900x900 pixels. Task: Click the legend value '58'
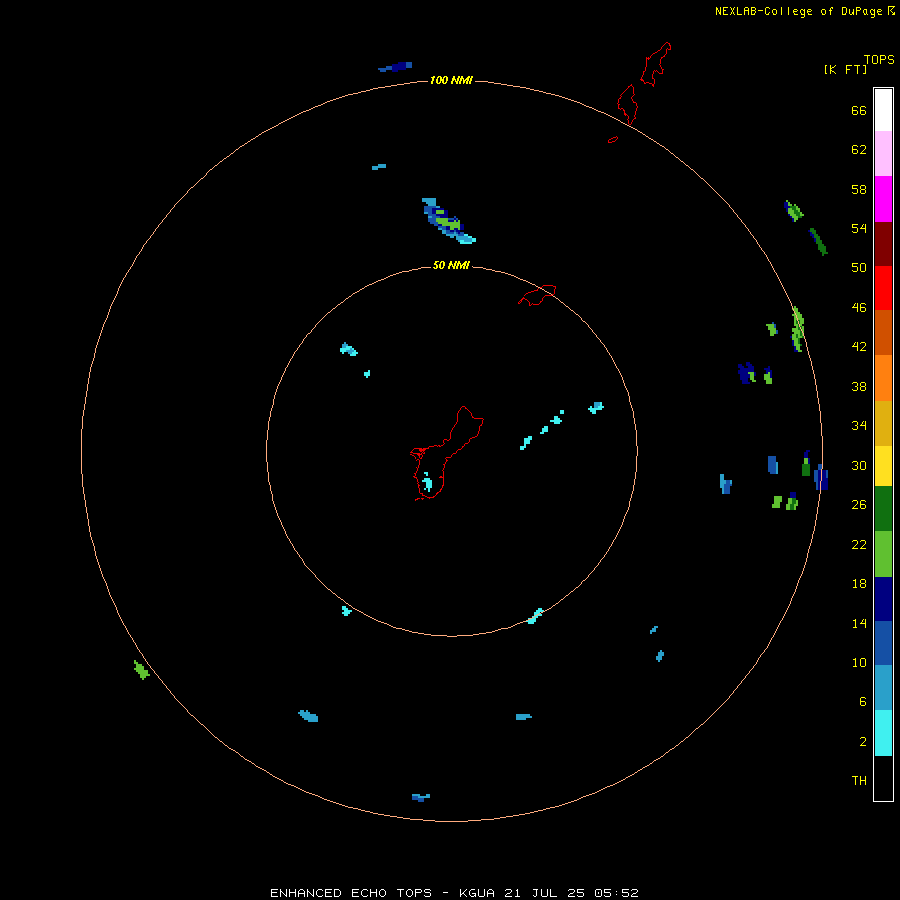(x=859, y=189)
